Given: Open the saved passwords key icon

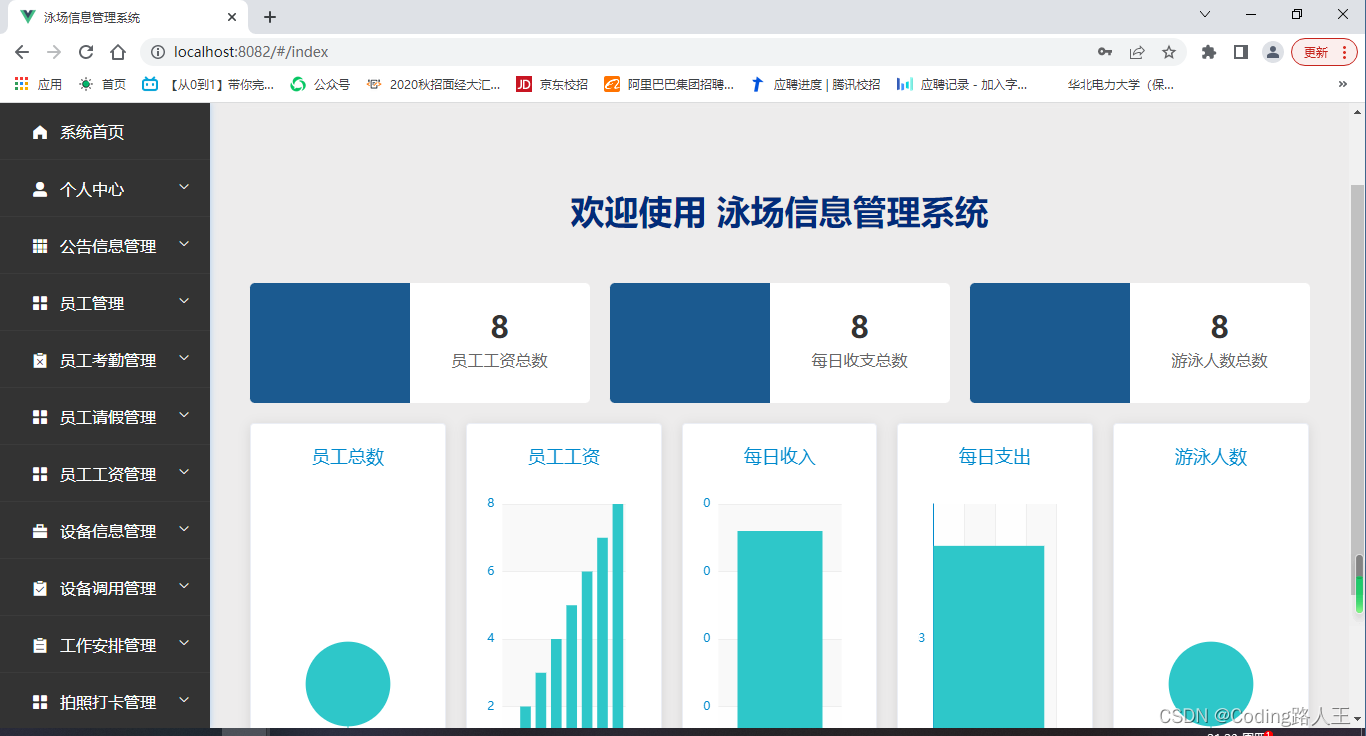Looking at the screenshot, I should 1105,52.
